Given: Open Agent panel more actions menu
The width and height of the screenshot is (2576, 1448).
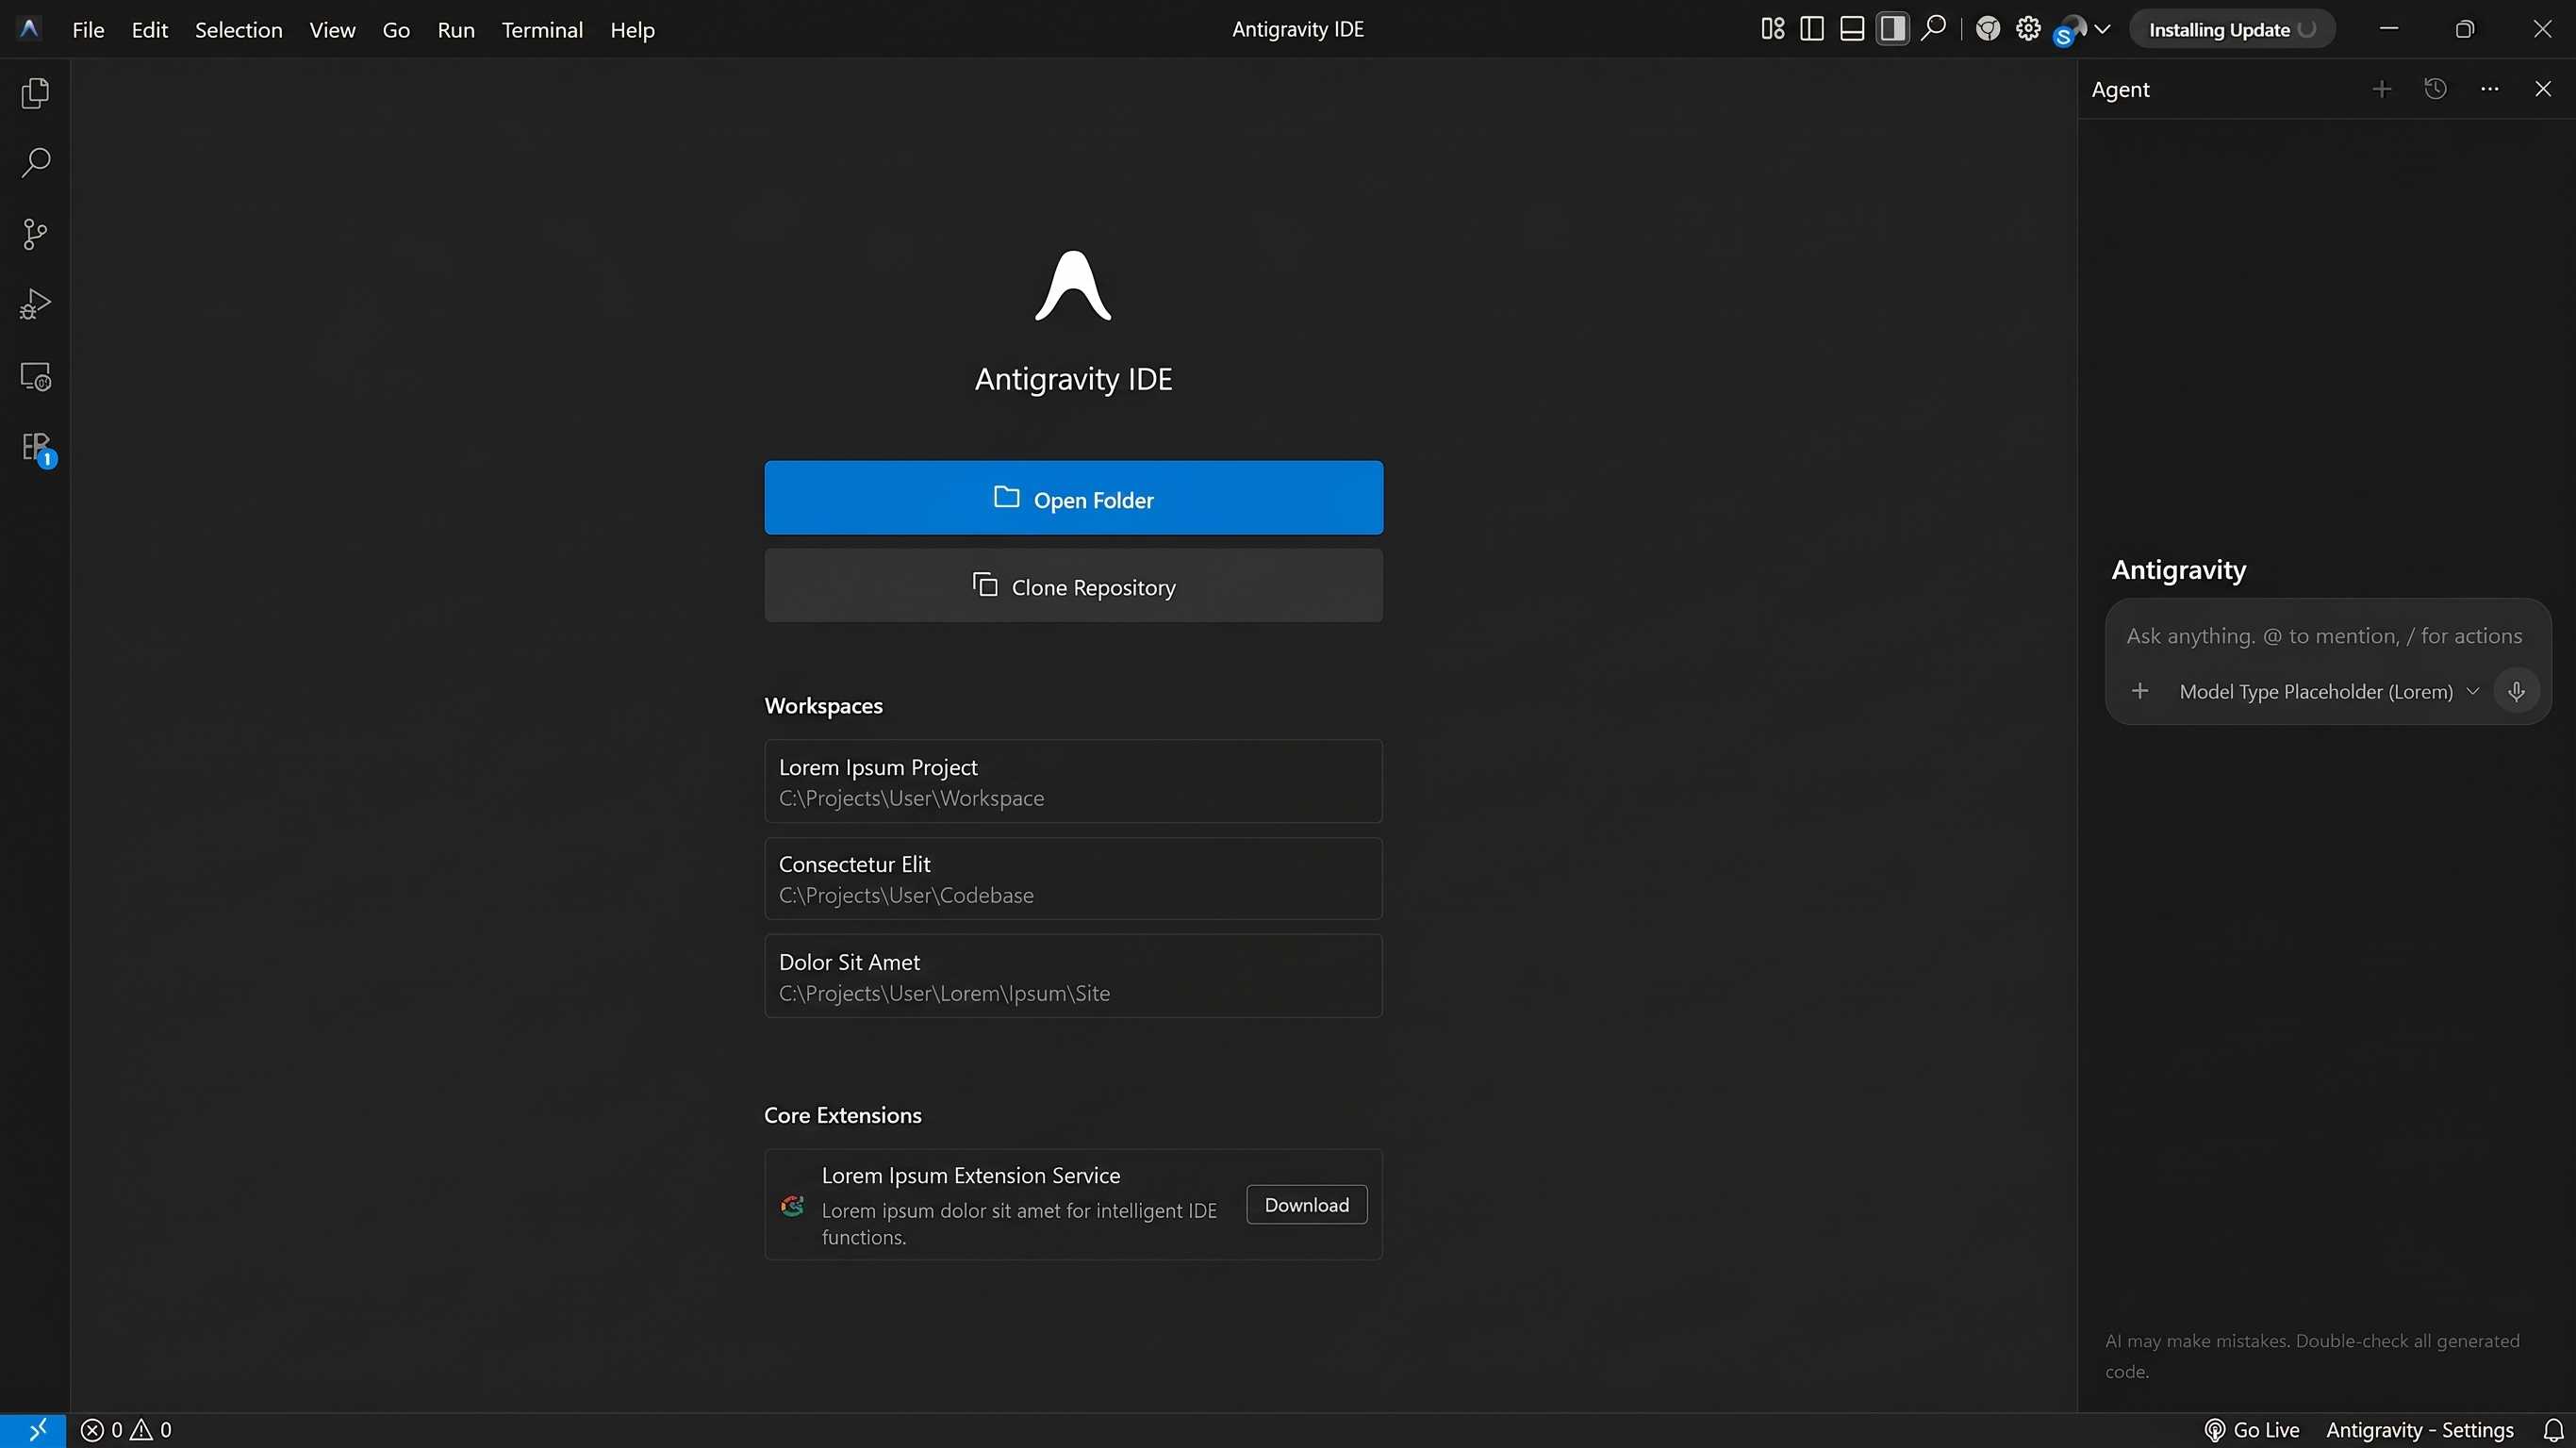Looking at the screenshot, I should 2490,89.
